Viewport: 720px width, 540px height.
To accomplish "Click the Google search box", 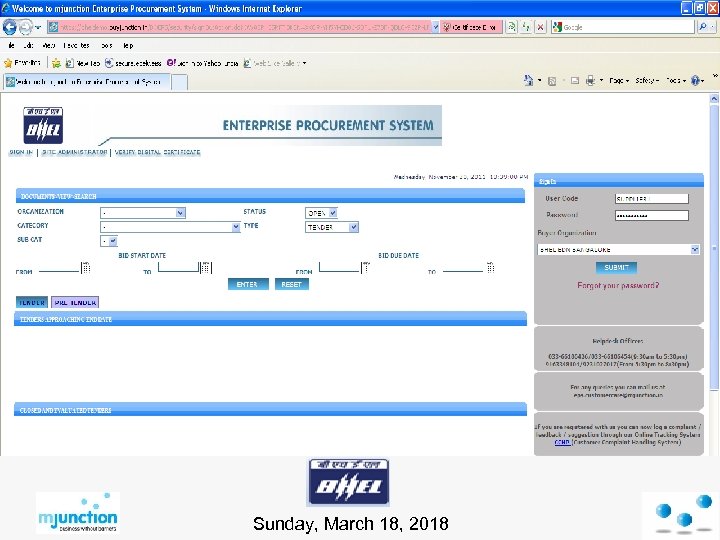I will click(623, 27).
